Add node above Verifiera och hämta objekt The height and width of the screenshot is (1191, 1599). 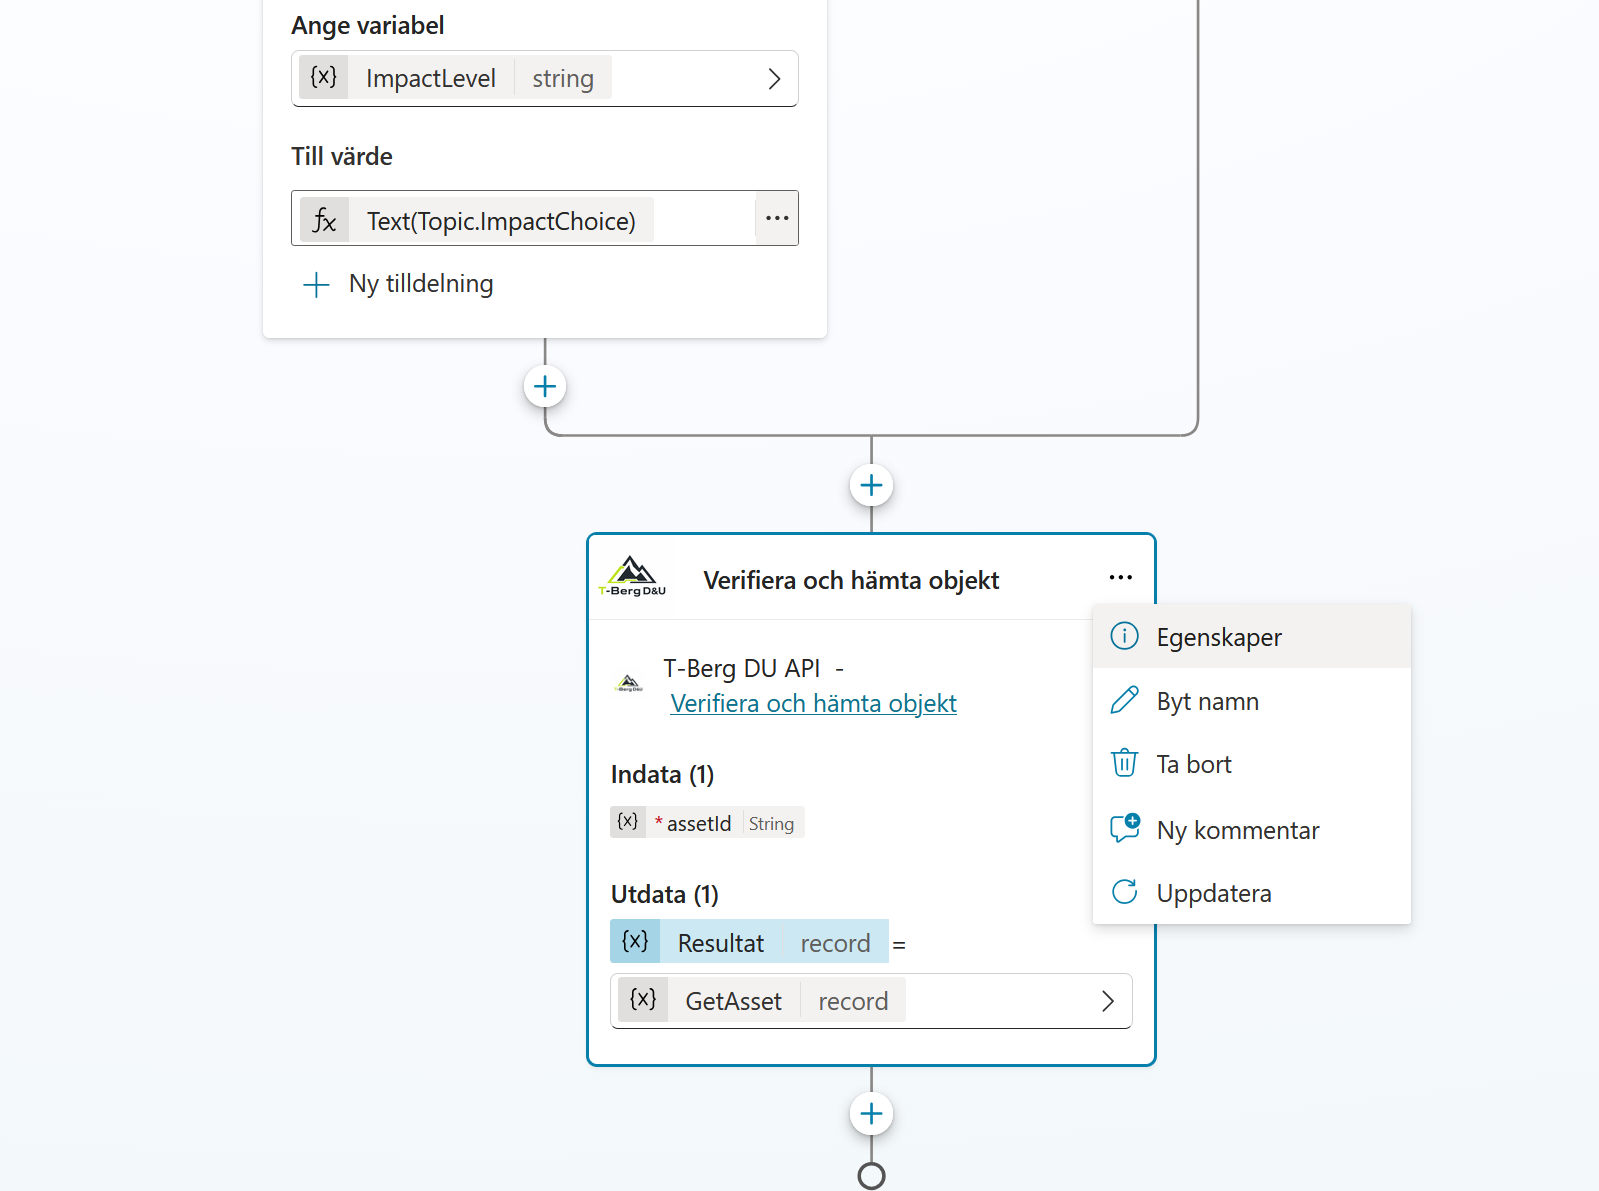click(871, 485)
